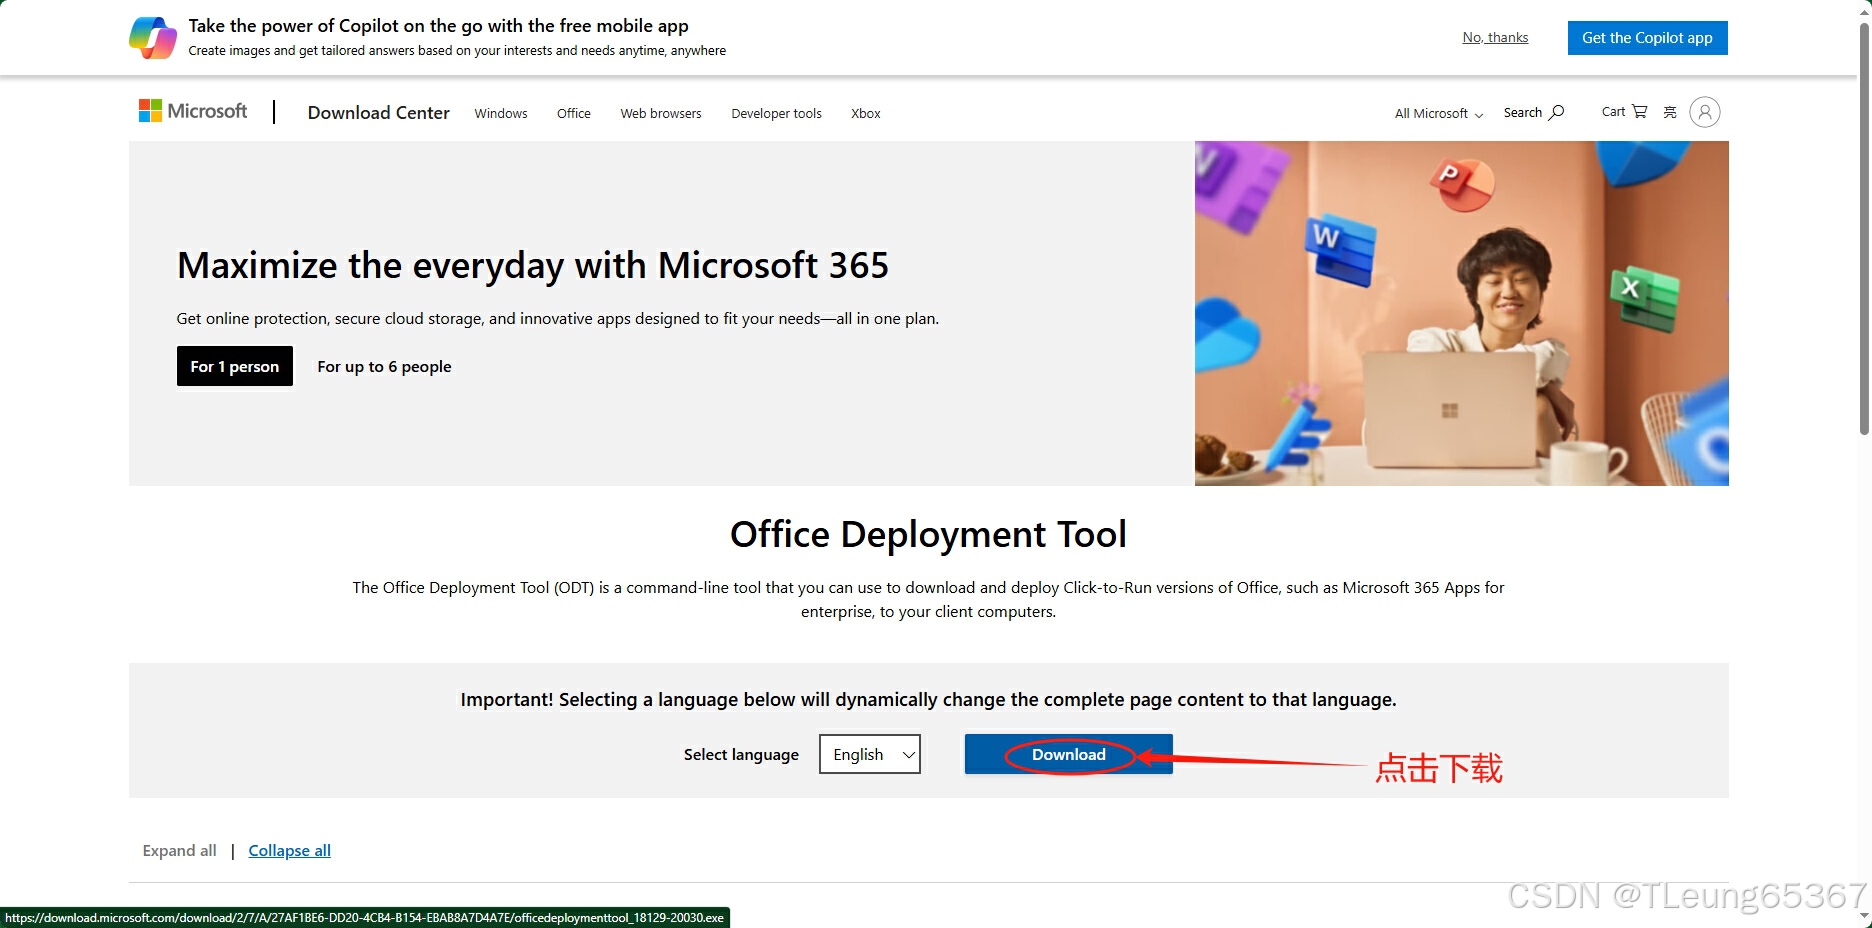Click the Maximize the everyday with Microsoft 365 headline
Image resolution: width=1872 pixels, height=928 pixels.
pyautogui.click(x=533, y=265)
